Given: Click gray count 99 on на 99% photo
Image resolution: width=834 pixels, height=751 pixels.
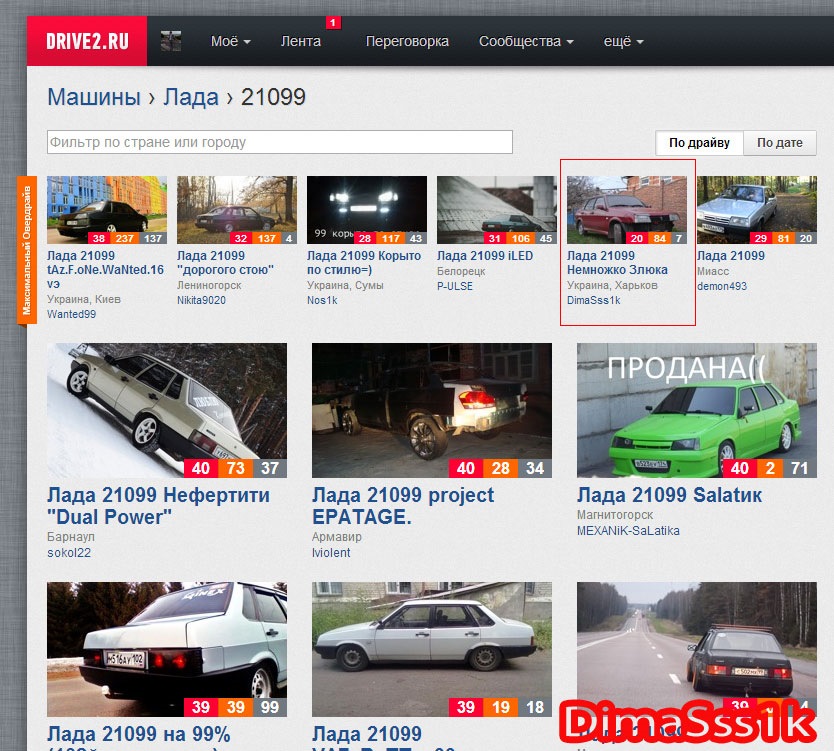Looking at the screenshot, I should pos(270,707).
